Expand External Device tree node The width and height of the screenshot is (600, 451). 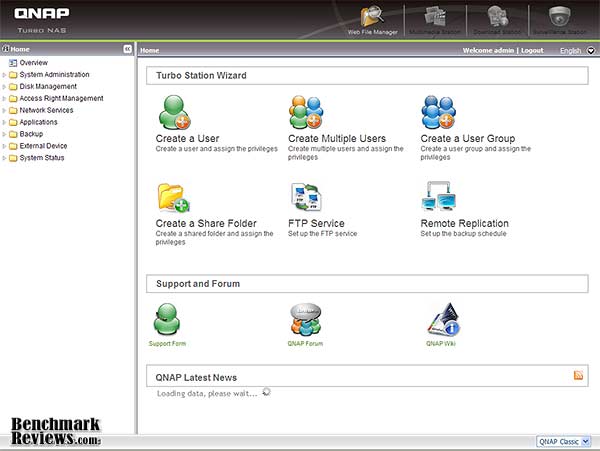(4, 146)
